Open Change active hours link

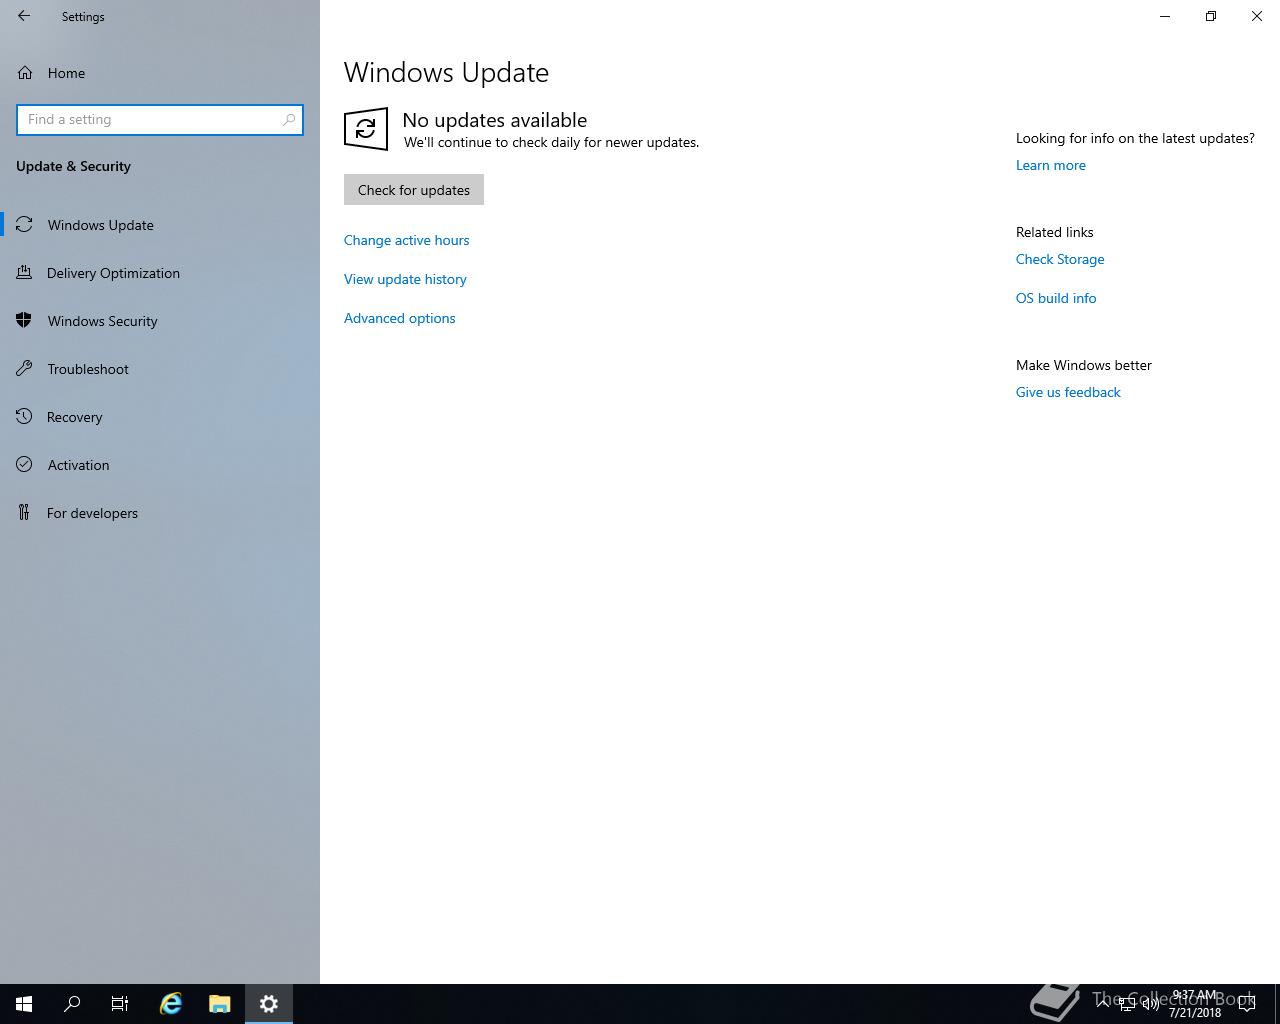pyautogui.click(x=406, y=240)
